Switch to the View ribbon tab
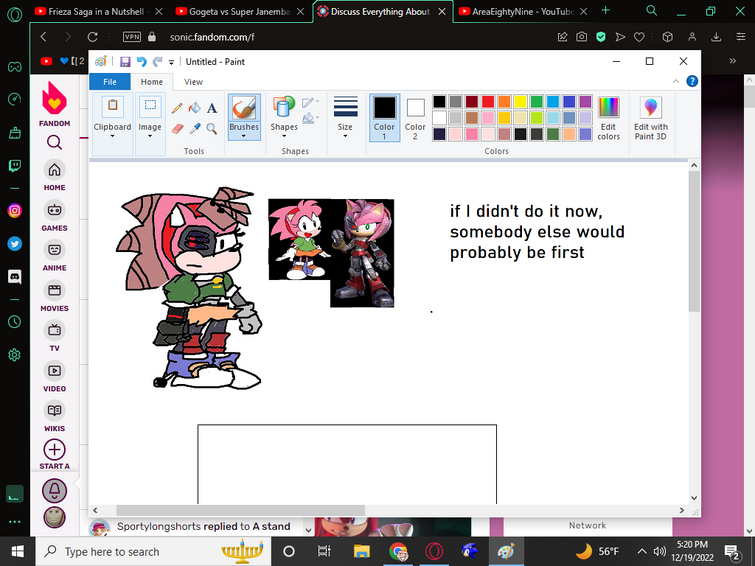This screenshot has width=755, height=566. pos(193,82)
